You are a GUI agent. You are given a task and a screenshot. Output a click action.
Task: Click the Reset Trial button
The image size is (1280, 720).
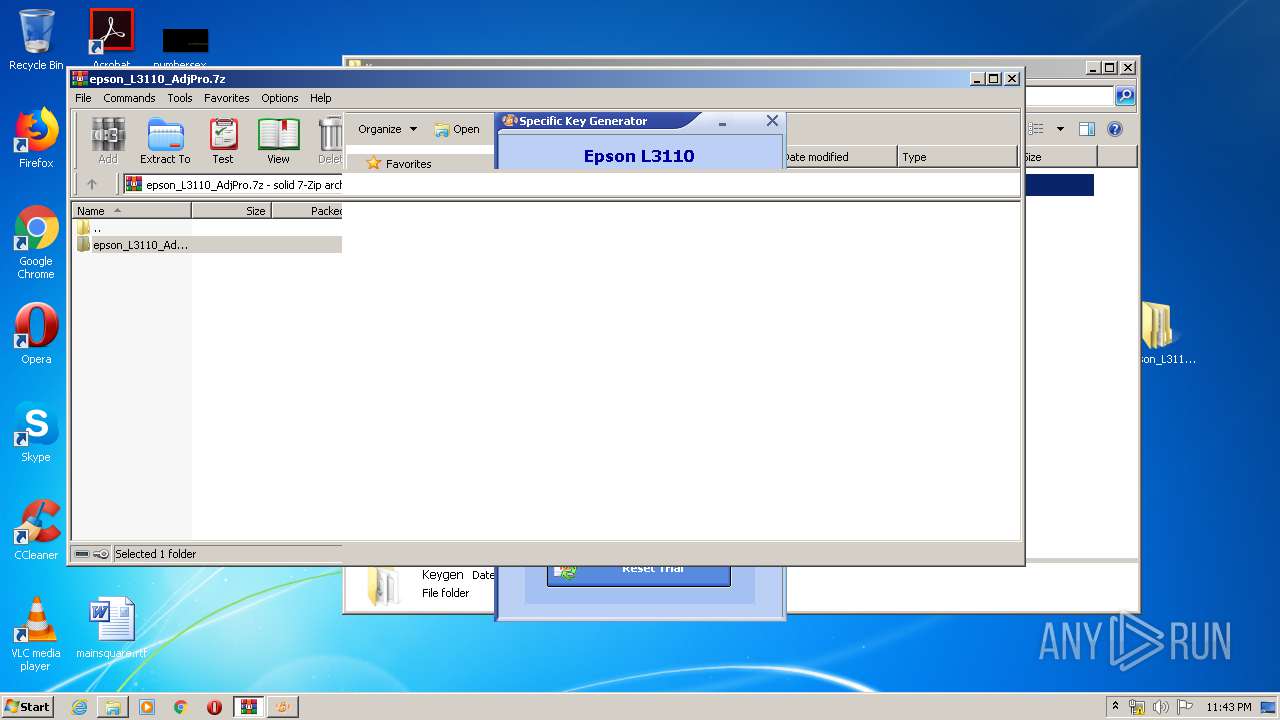(639, 573)
